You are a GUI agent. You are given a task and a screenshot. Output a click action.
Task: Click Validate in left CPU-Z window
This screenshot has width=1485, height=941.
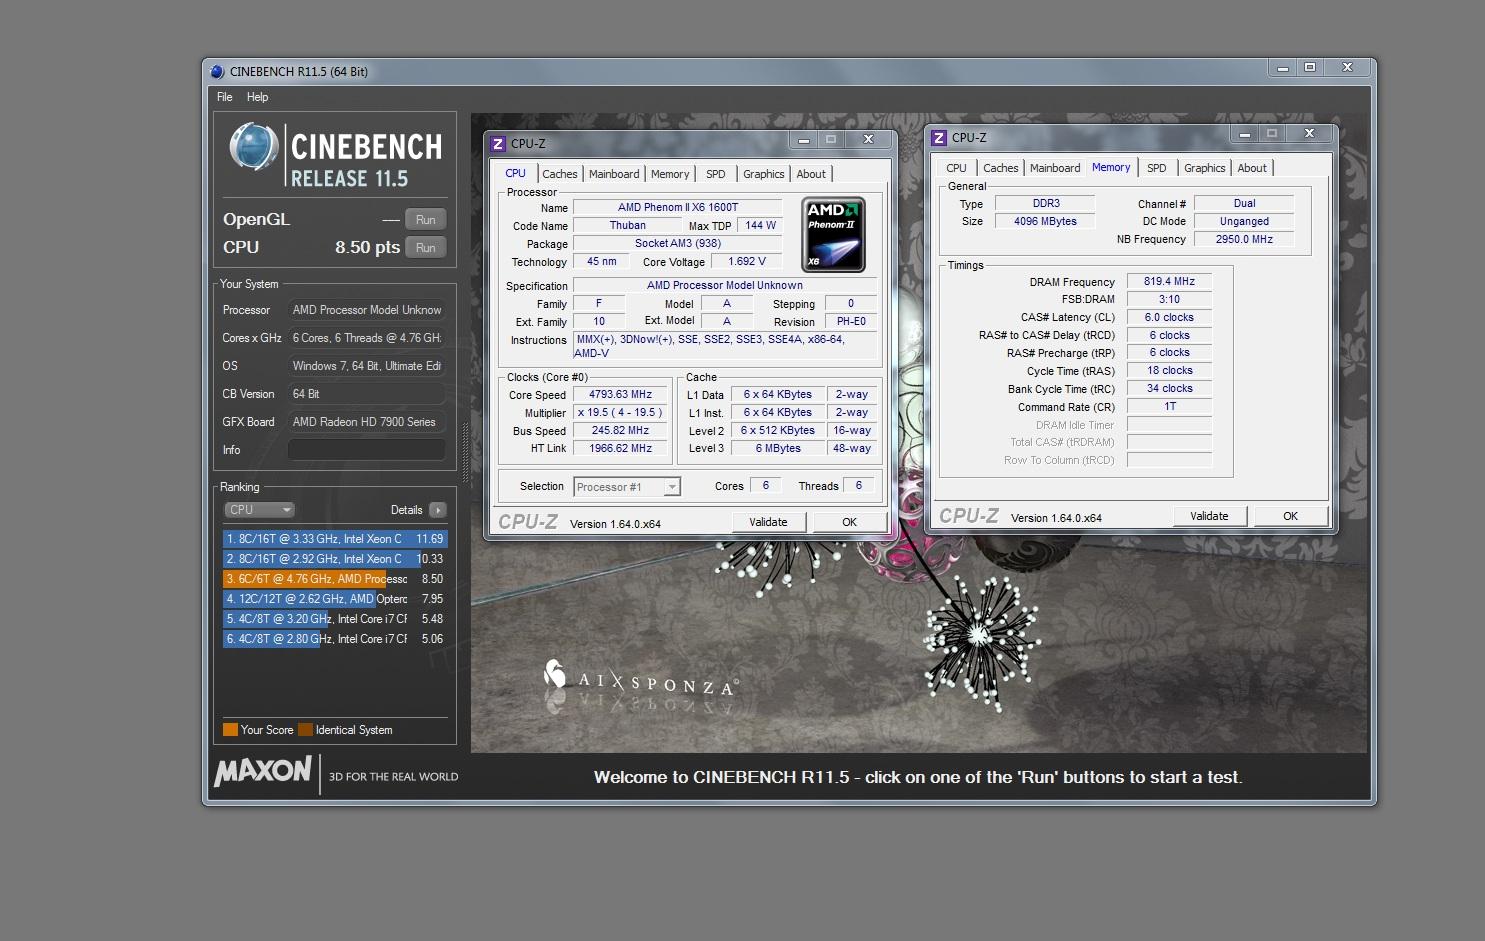768,522
